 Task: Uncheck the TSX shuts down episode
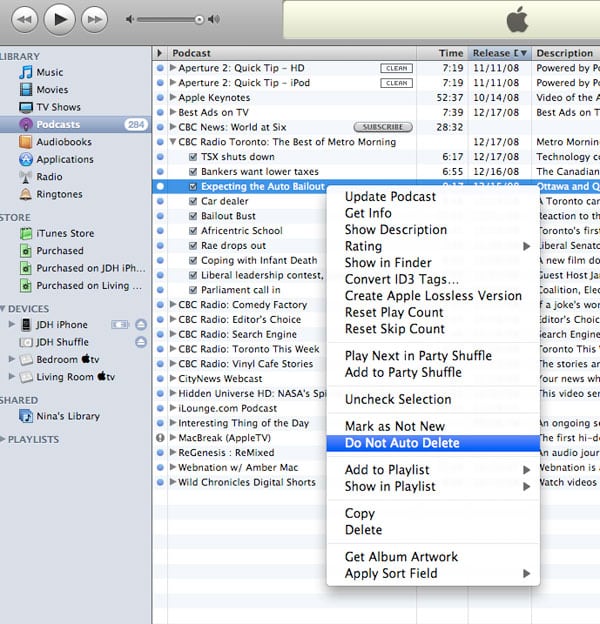click(x=193, y=157)
